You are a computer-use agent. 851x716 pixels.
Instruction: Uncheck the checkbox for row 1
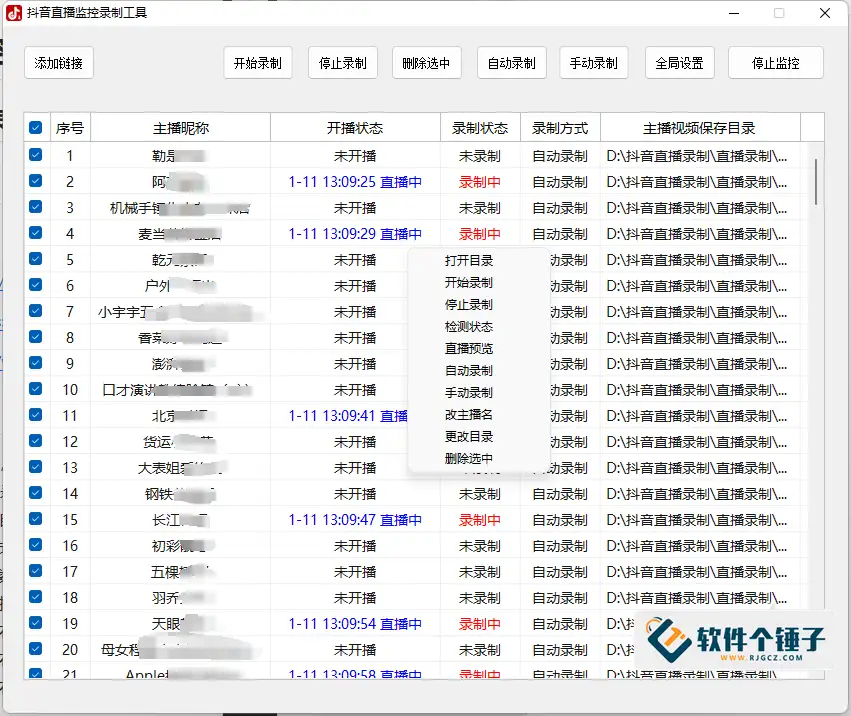36,155
